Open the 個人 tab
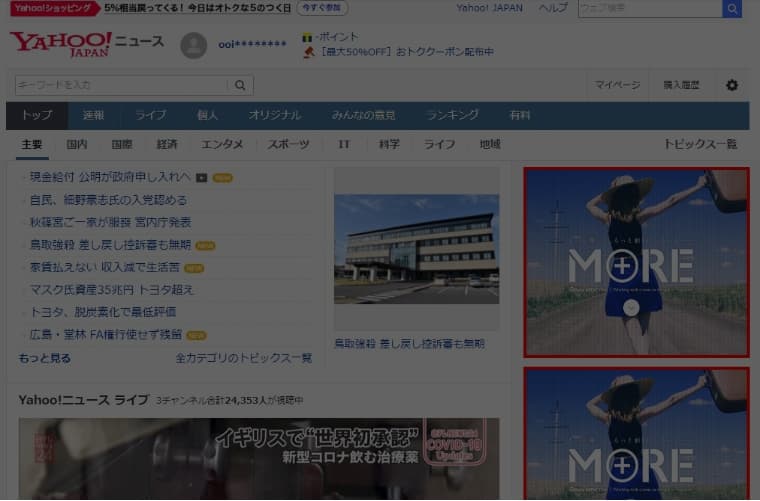The width and height of the screenshot is (760, 501). pos(207,115)
